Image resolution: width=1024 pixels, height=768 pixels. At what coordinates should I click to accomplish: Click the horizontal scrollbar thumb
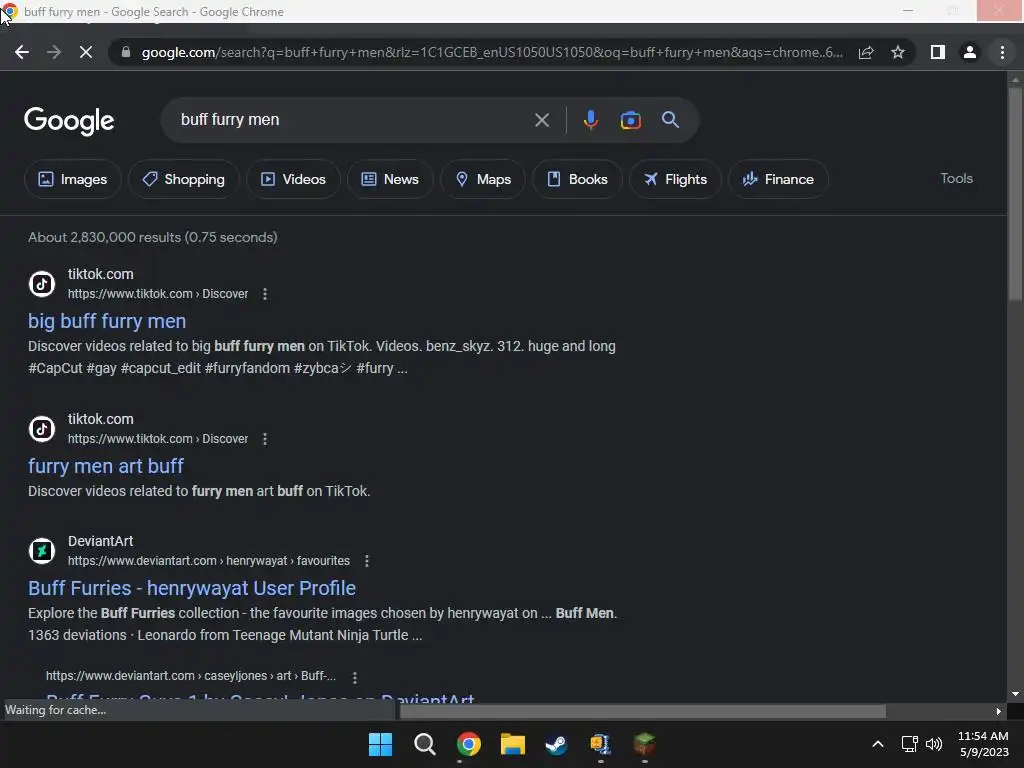[x=643, y=711]
